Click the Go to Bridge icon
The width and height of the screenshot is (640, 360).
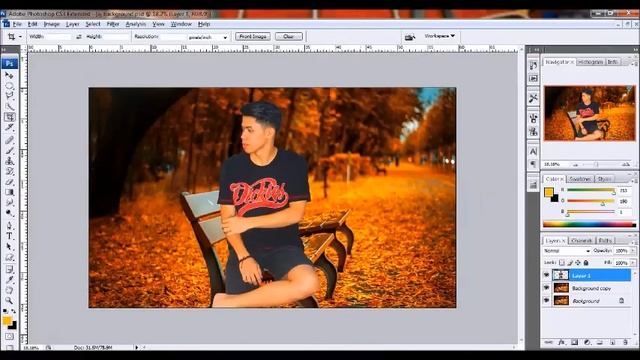410,37
